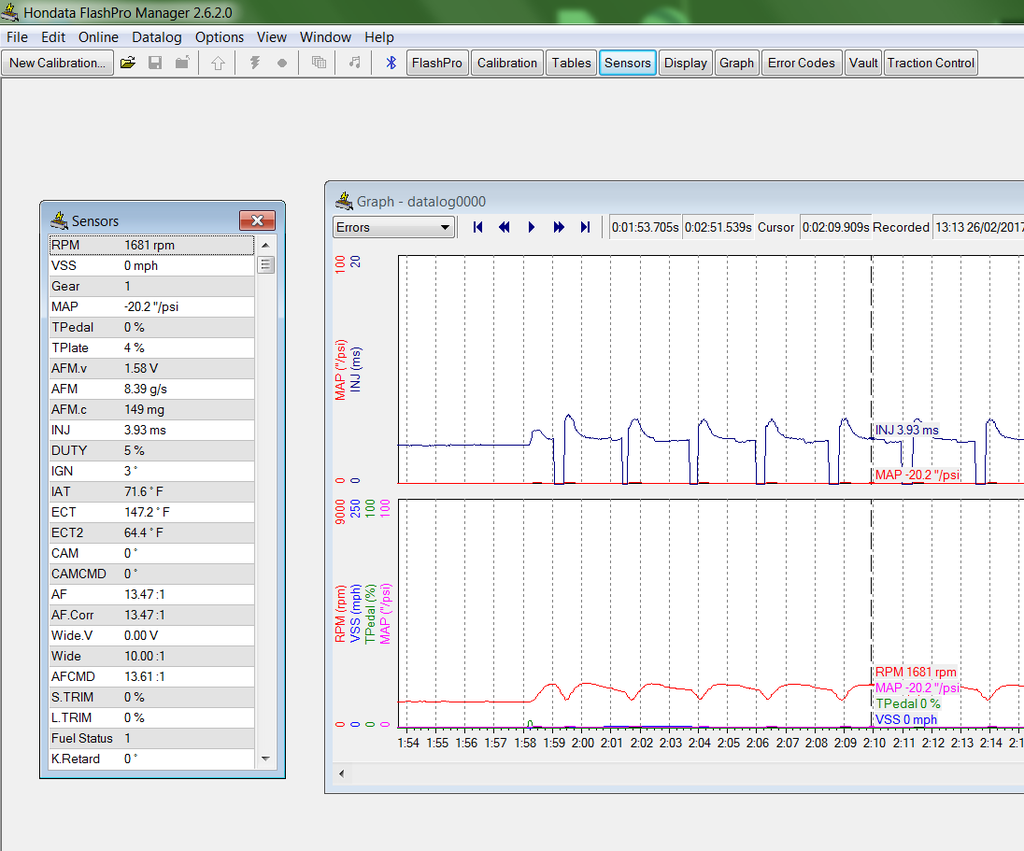Open the Errors dropdown in Graph
The width and height of the screenshot is (1024, 851).
point(393,227)
